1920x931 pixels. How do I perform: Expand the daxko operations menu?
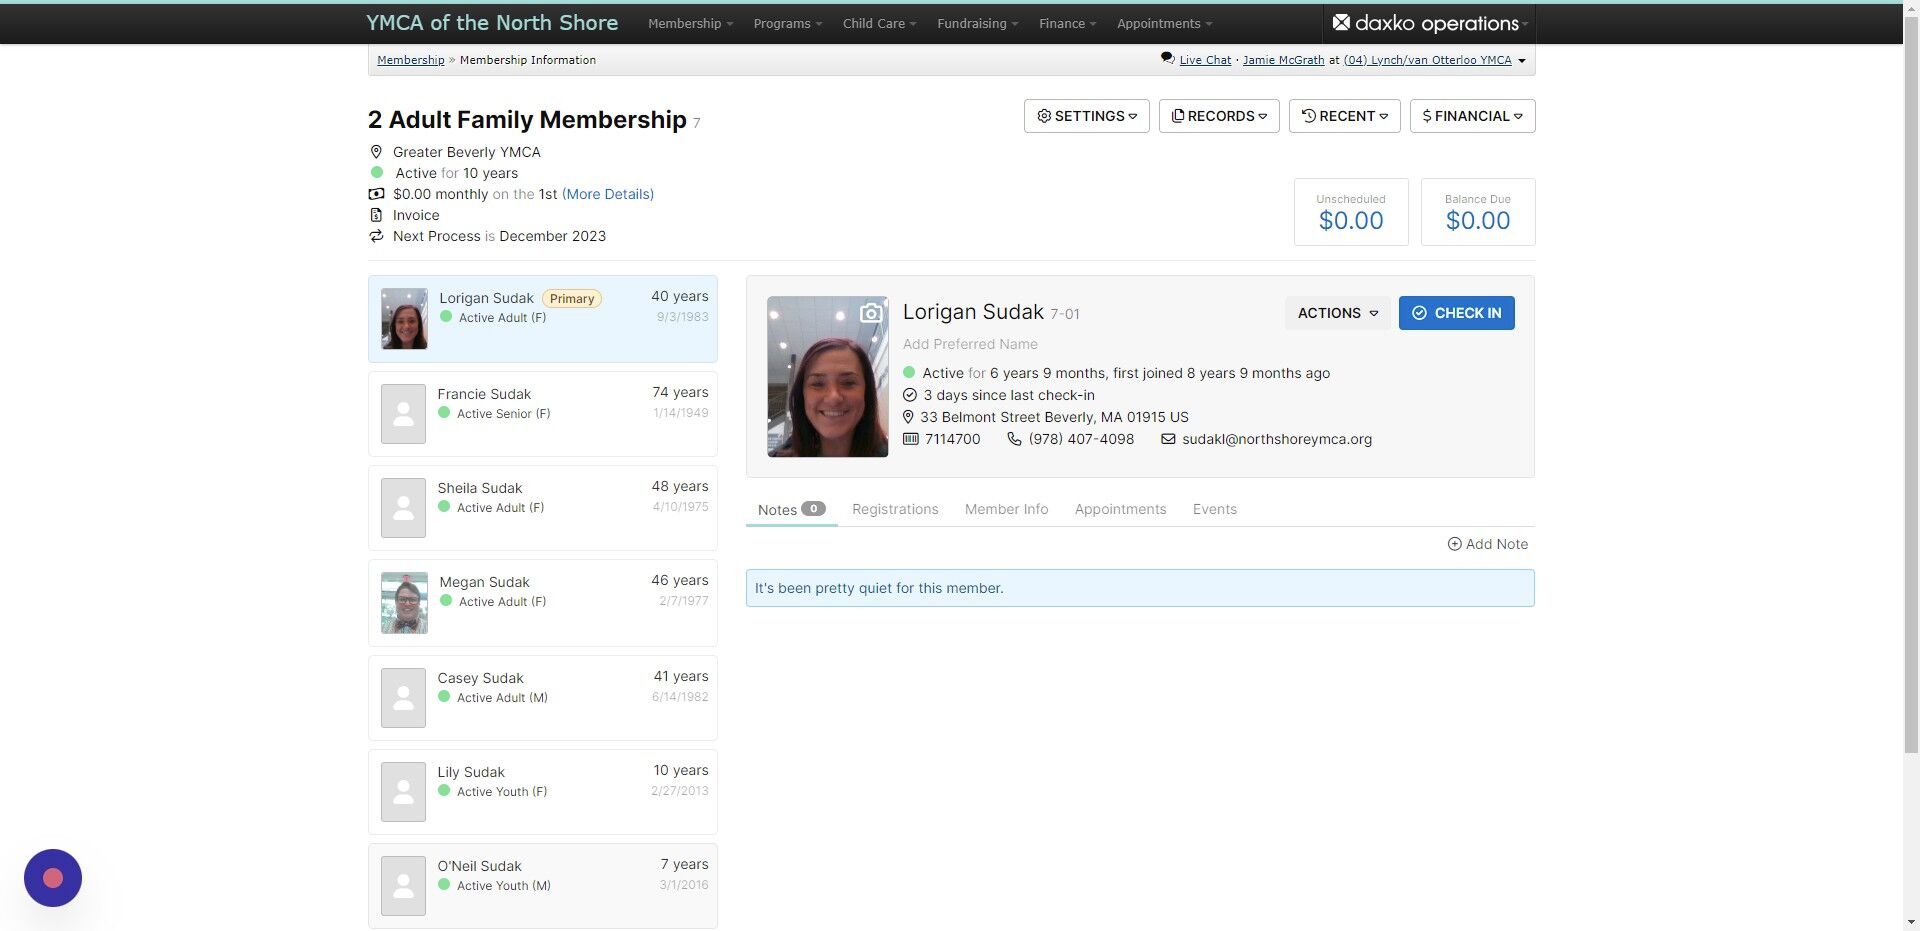click(1430, 23)
